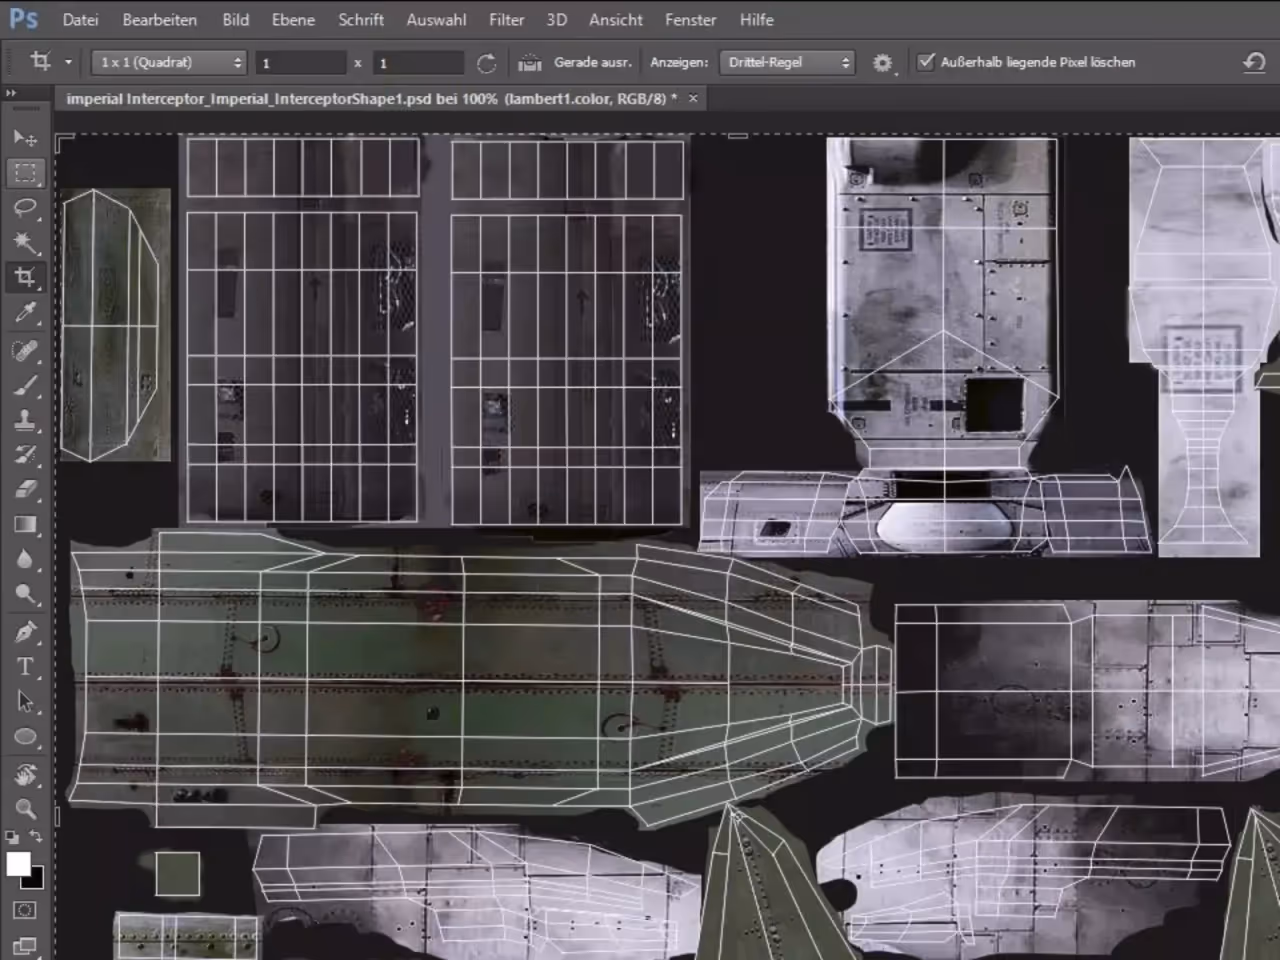Select the Magic Wand tool
Viewport: 1280px width, 960px height.
pos(25,242)
